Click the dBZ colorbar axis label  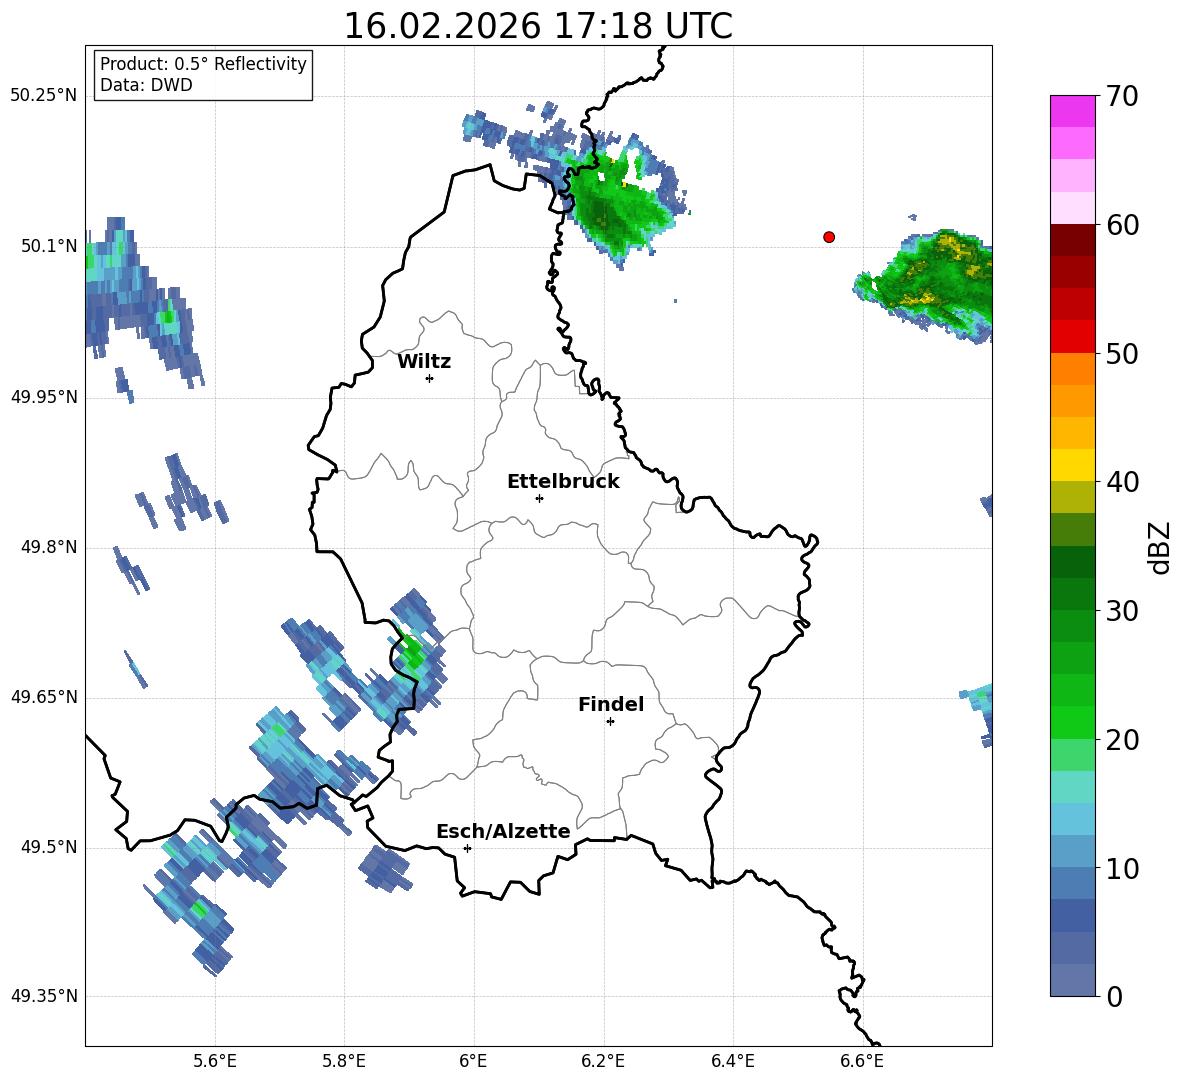(1159, 547)
